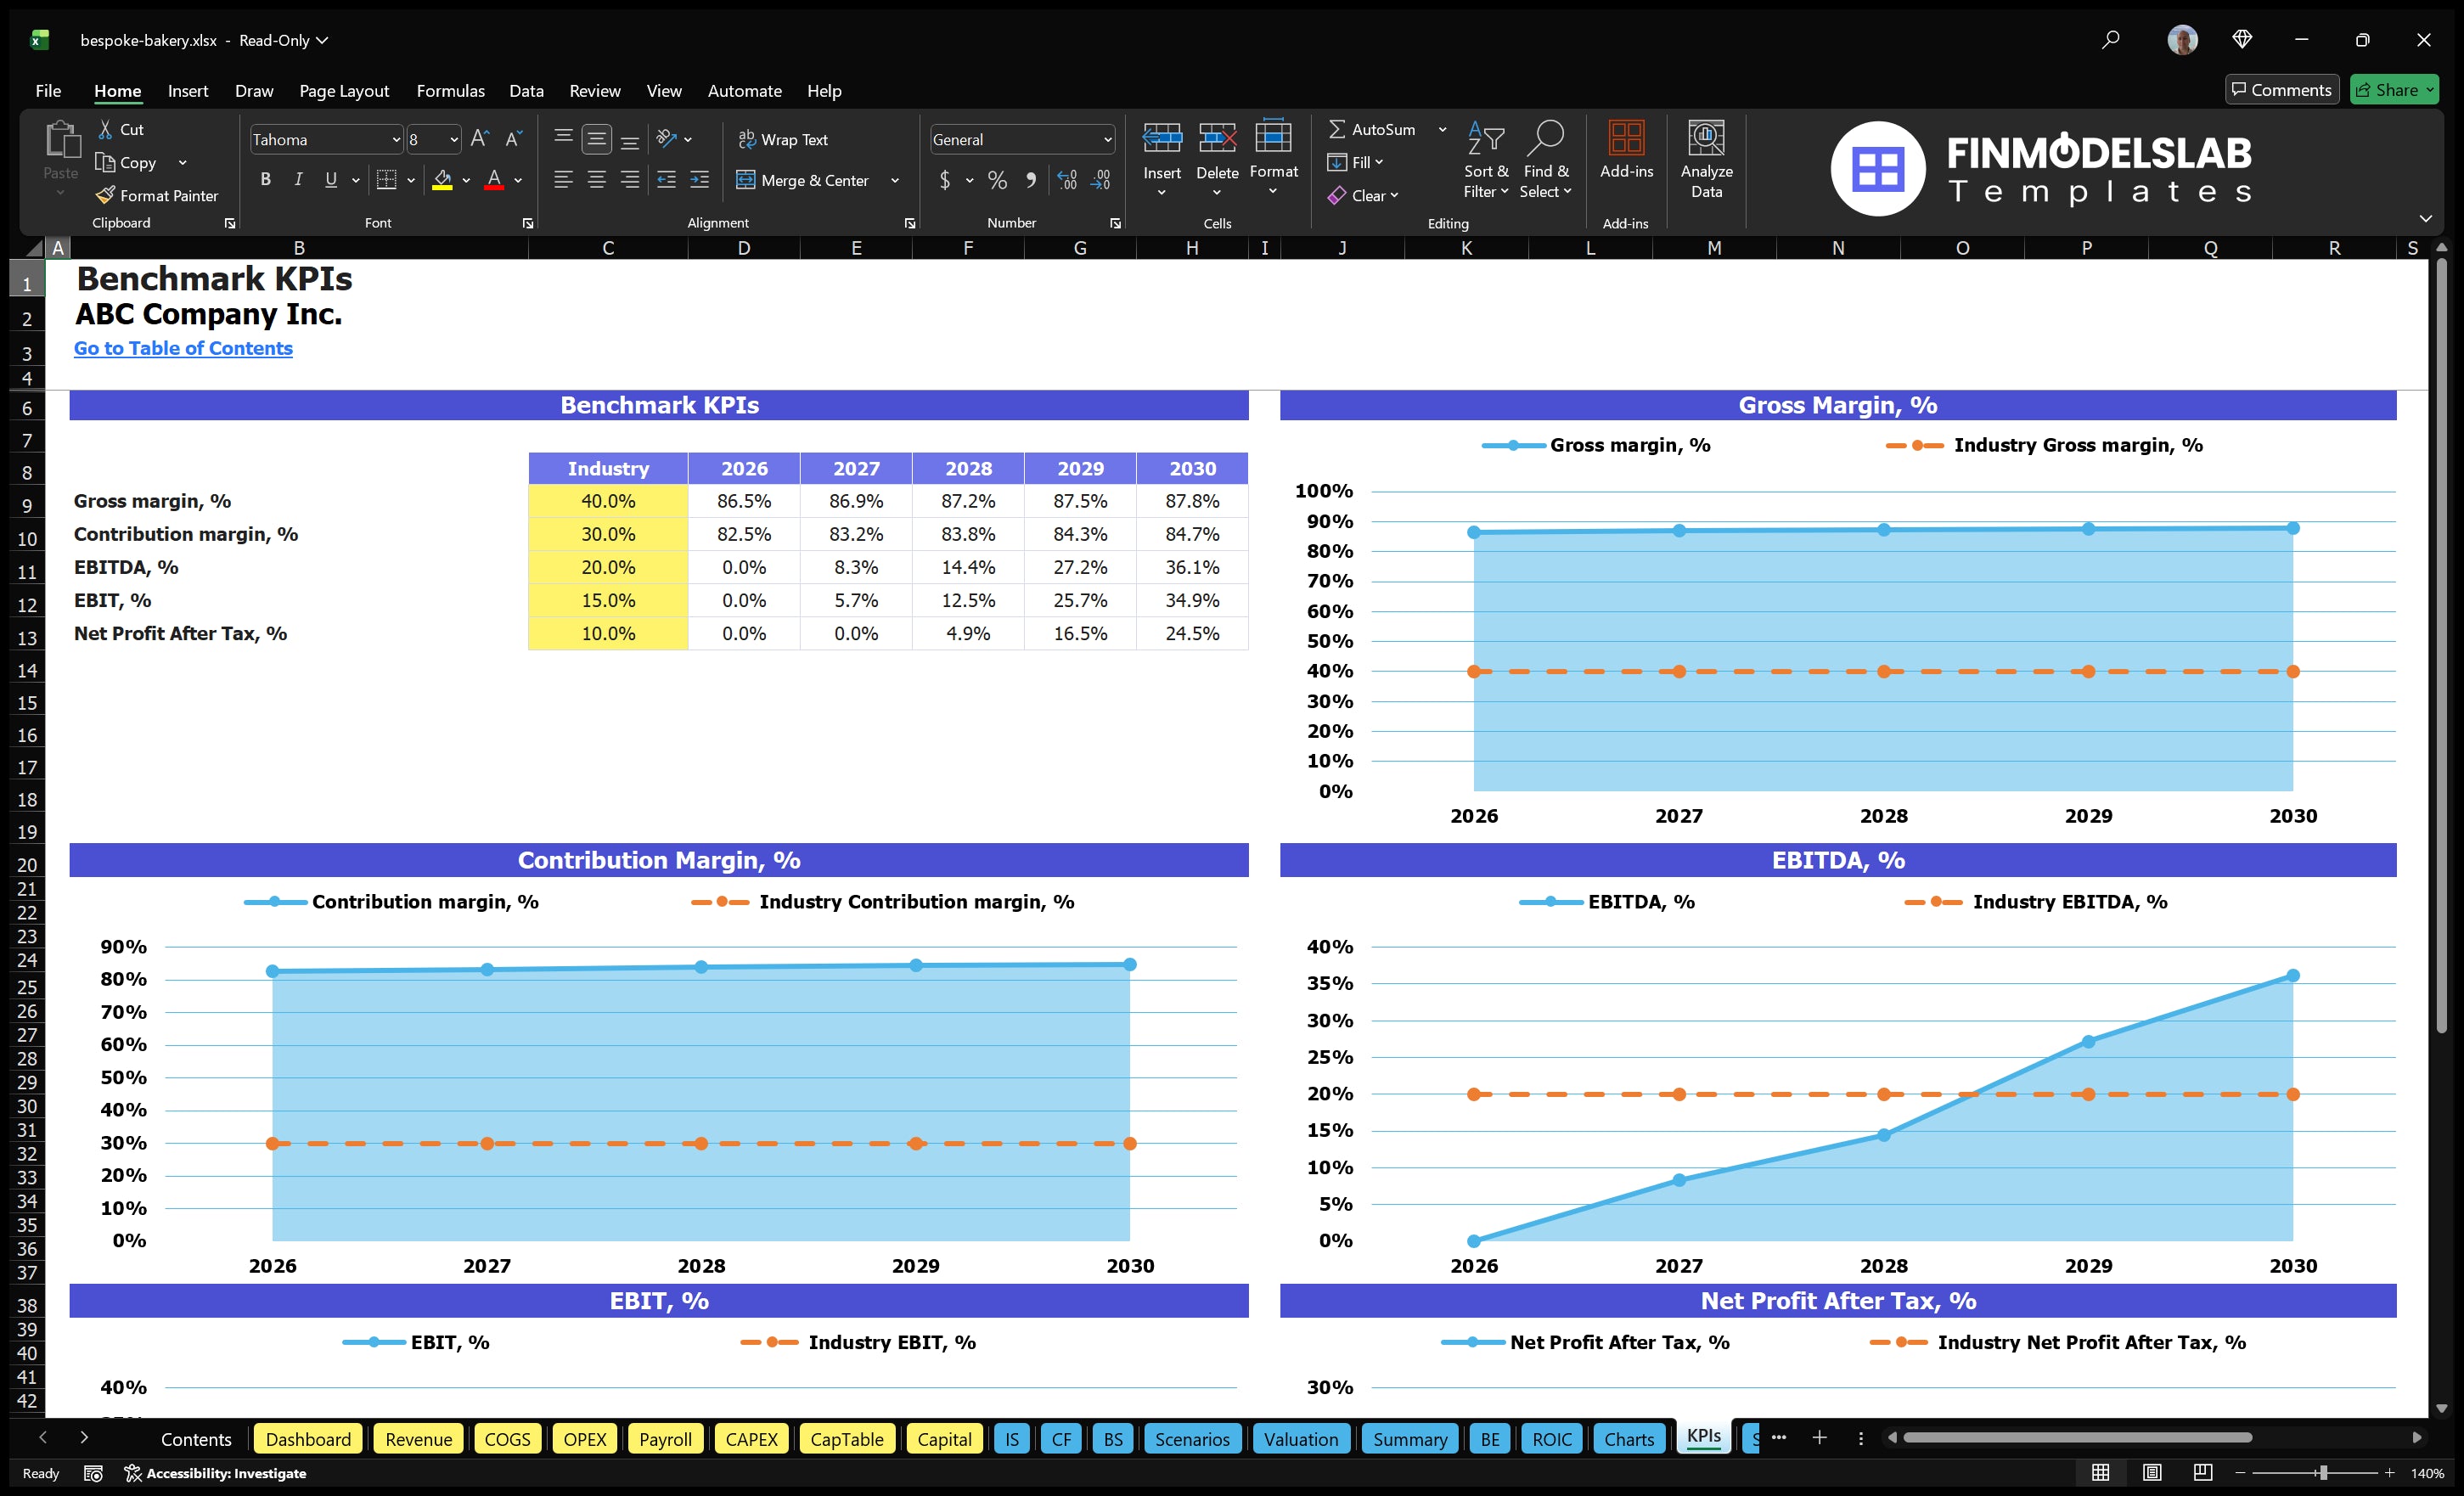Insert new cells with the Insert icon
The width and height of the screenshot is (2464, 1496).
[1162, 150]
